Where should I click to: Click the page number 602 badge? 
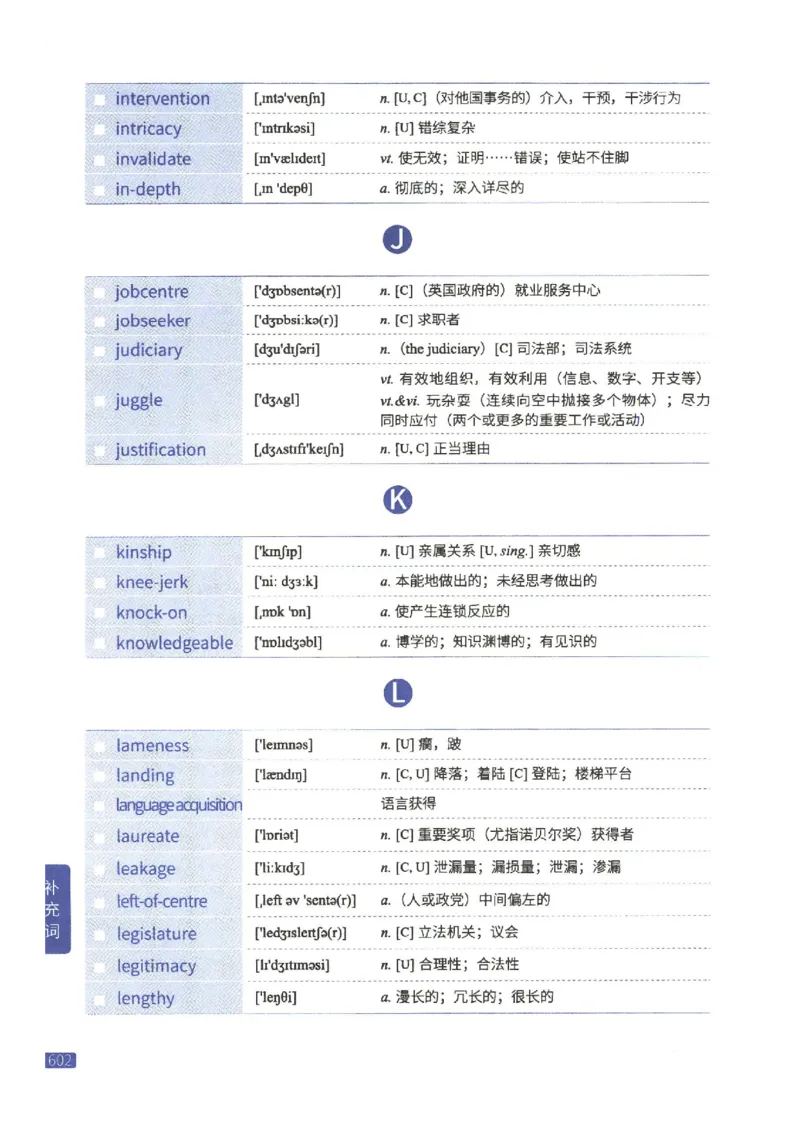point(60,1058)
